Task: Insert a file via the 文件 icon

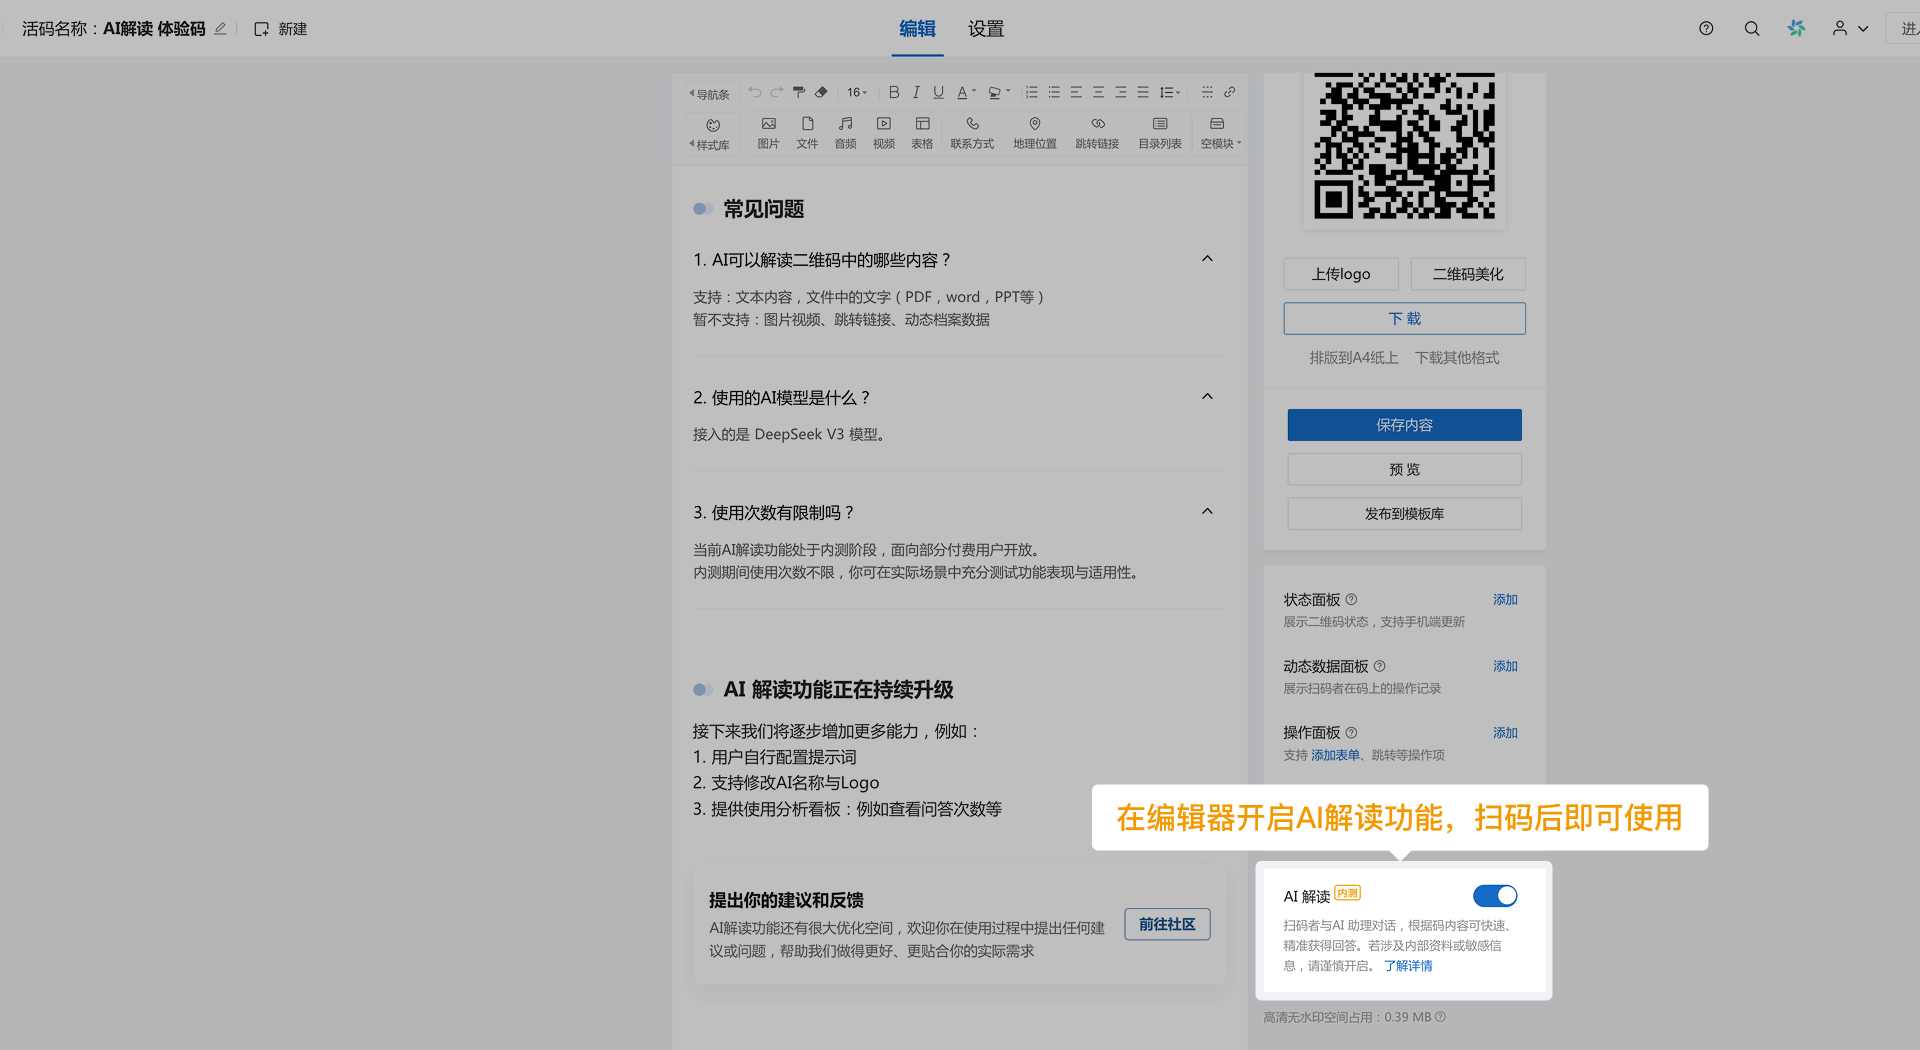Action: (807, 131)
